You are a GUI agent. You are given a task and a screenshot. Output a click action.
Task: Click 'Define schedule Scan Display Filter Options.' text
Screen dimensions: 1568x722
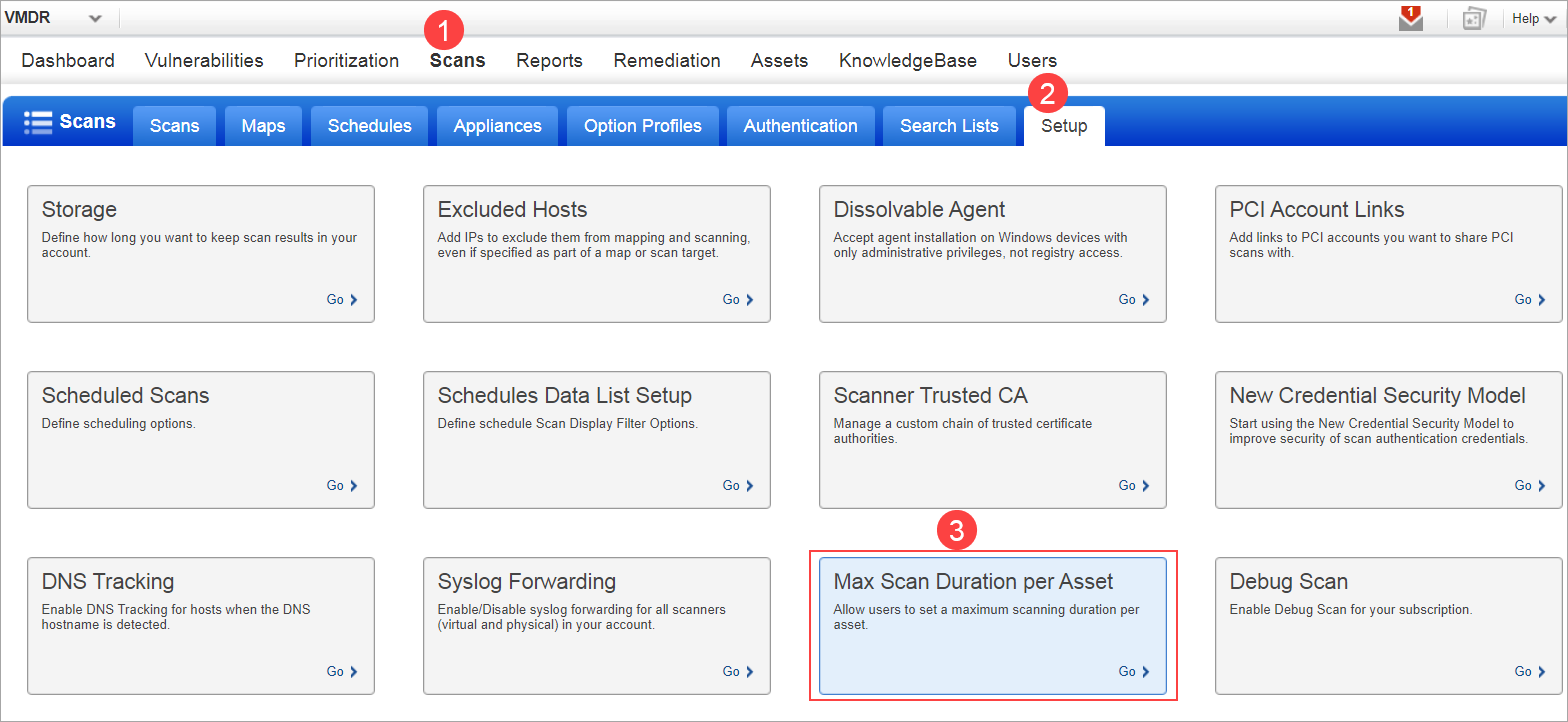pyautogui.click(x=568, y=424)
